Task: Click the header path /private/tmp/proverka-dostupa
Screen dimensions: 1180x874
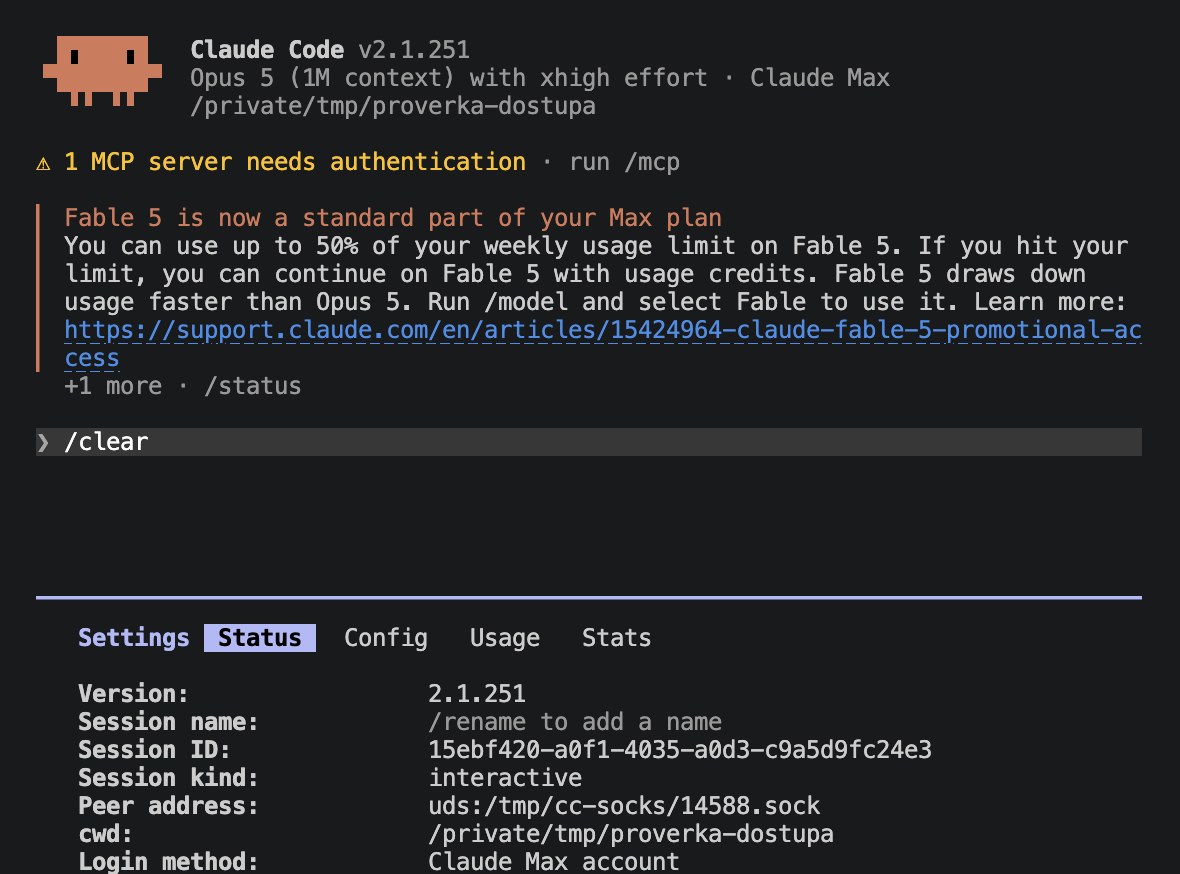Action: 393,106
